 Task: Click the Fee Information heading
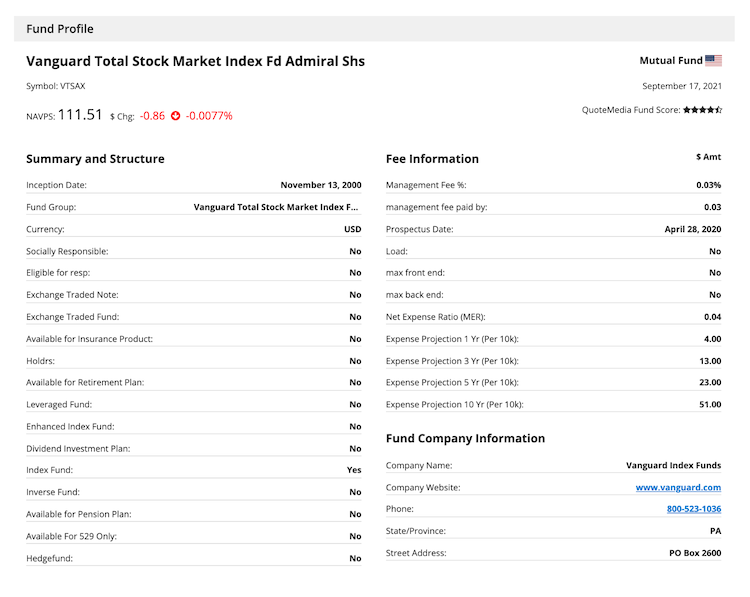tap(432, 159)
